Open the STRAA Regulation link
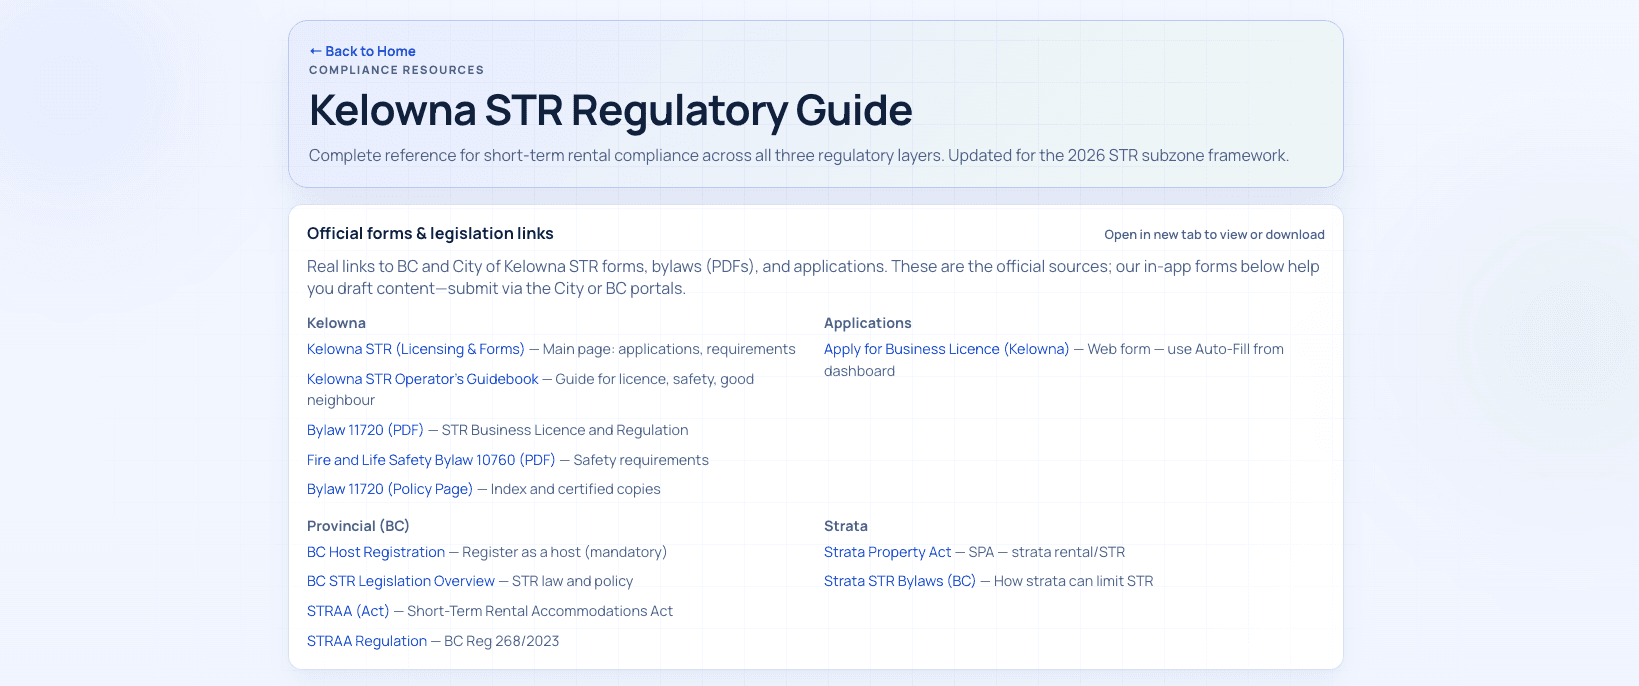The height and width of the screenshot is (686, 1639). tap(366, 641)
